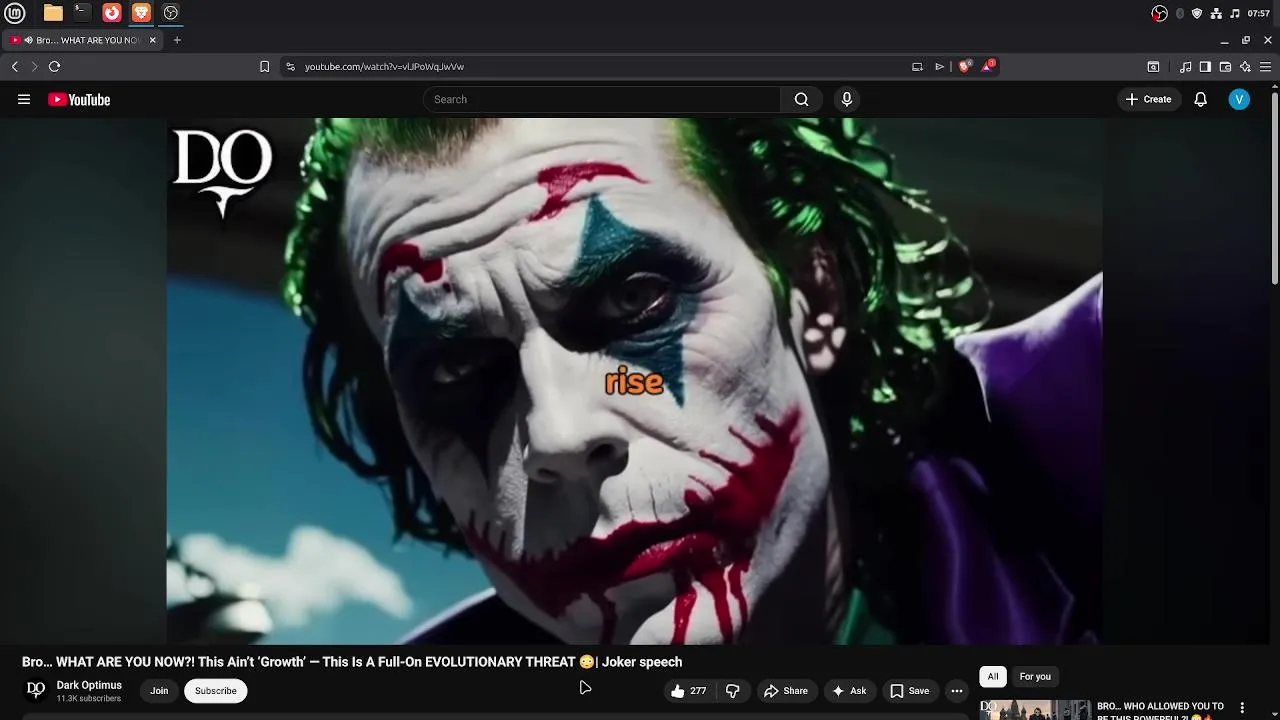
Task: Open recommended video thumbnail in sidebar
Action: [x=1035, y=710]
